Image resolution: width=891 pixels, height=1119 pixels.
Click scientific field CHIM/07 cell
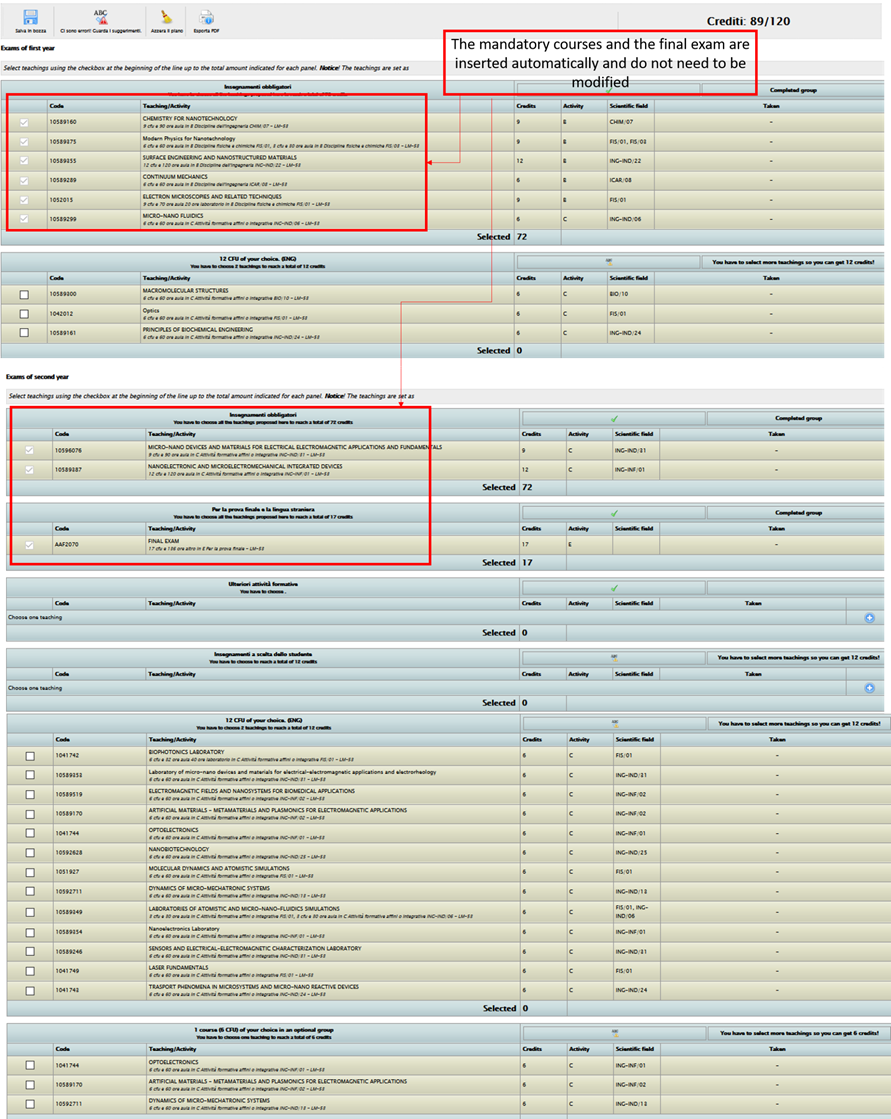coord(621,122)
